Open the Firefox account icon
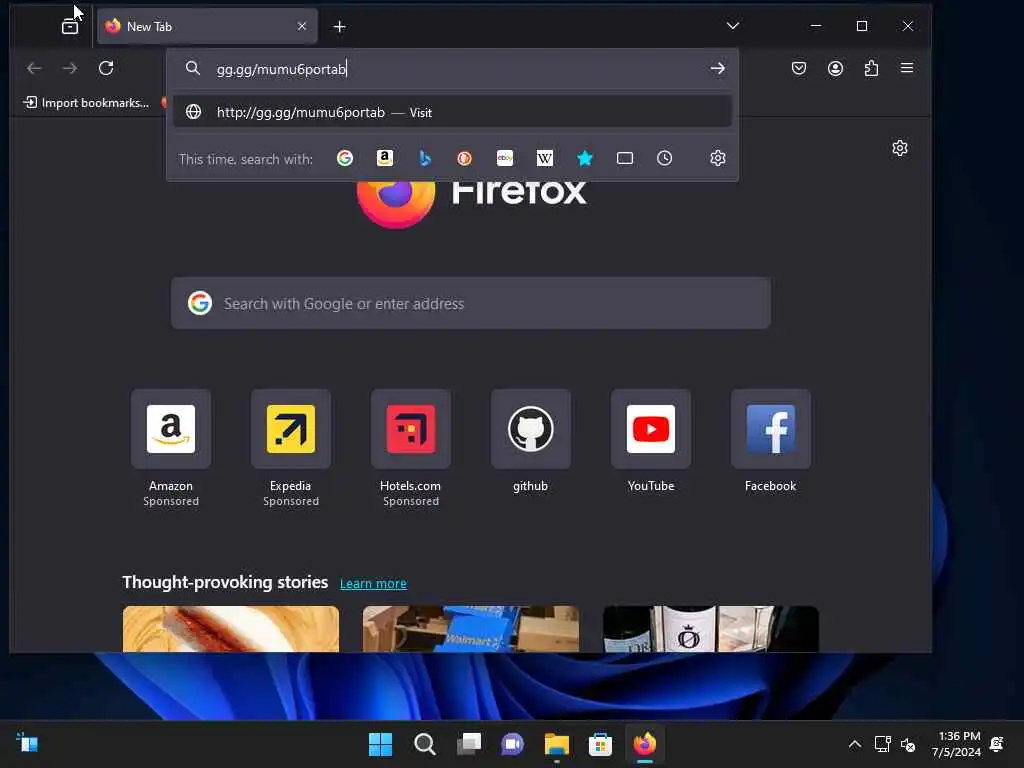The width and height of the screenshot is (1024, 768). pyautogui.click(x=835, y=68)
